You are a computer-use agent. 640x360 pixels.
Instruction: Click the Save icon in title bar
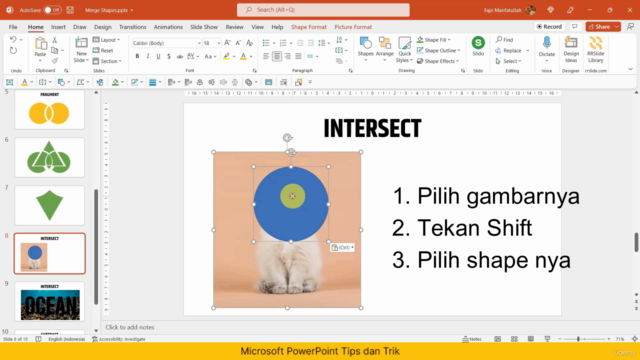pyautogui.click(x=70, y=10)
